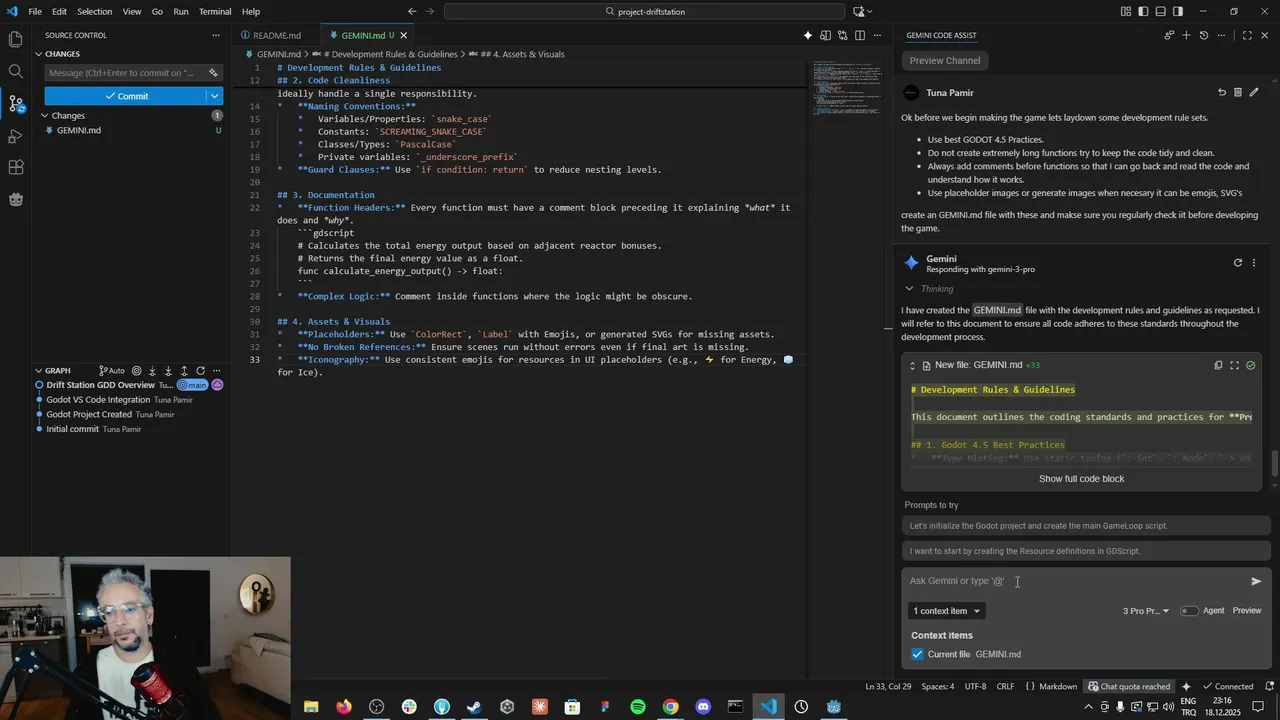Viewport: 1280px width, 720px height.
Task: Click the editor minimap
Action: click(847, 90)
